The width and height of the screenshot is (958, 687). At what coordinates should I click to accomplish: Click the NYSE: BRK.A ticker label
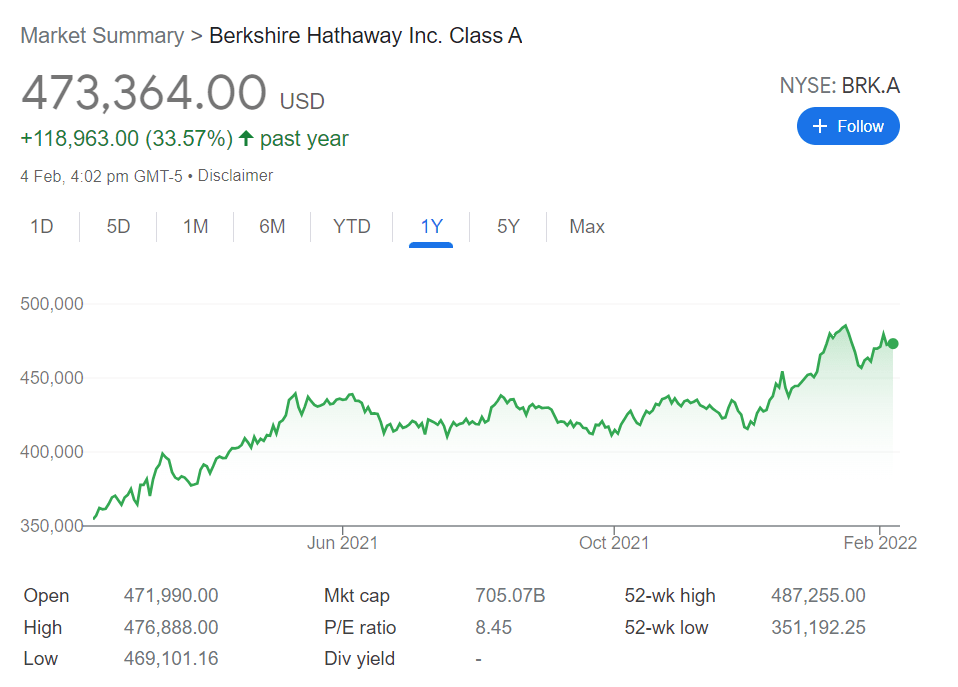[839, 86]
